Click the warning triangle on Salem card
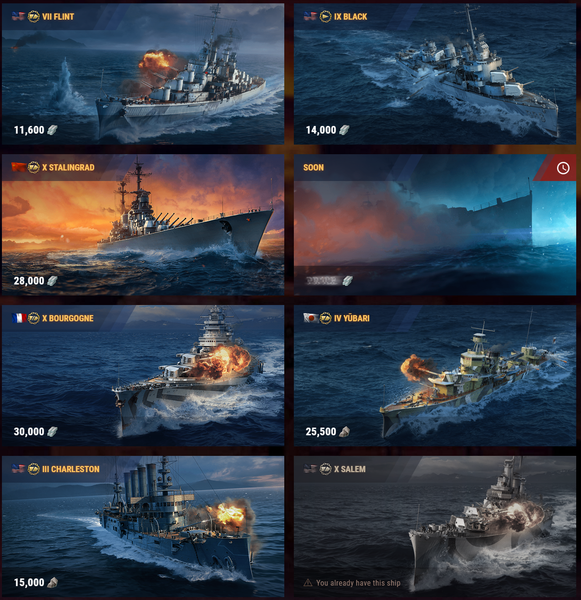This screenshot has width=581, height=600. click(308, 583)
